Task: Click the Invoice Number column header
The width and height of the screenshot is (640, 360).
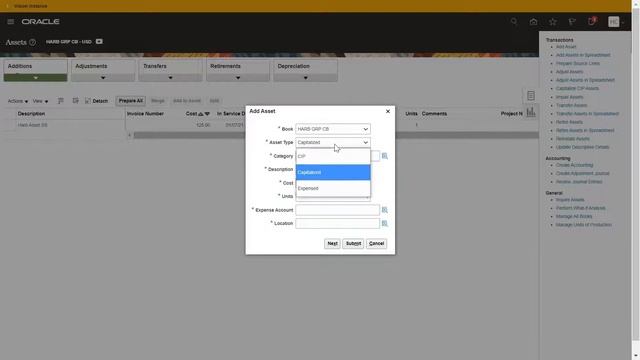Action: (x=145, y=114)
